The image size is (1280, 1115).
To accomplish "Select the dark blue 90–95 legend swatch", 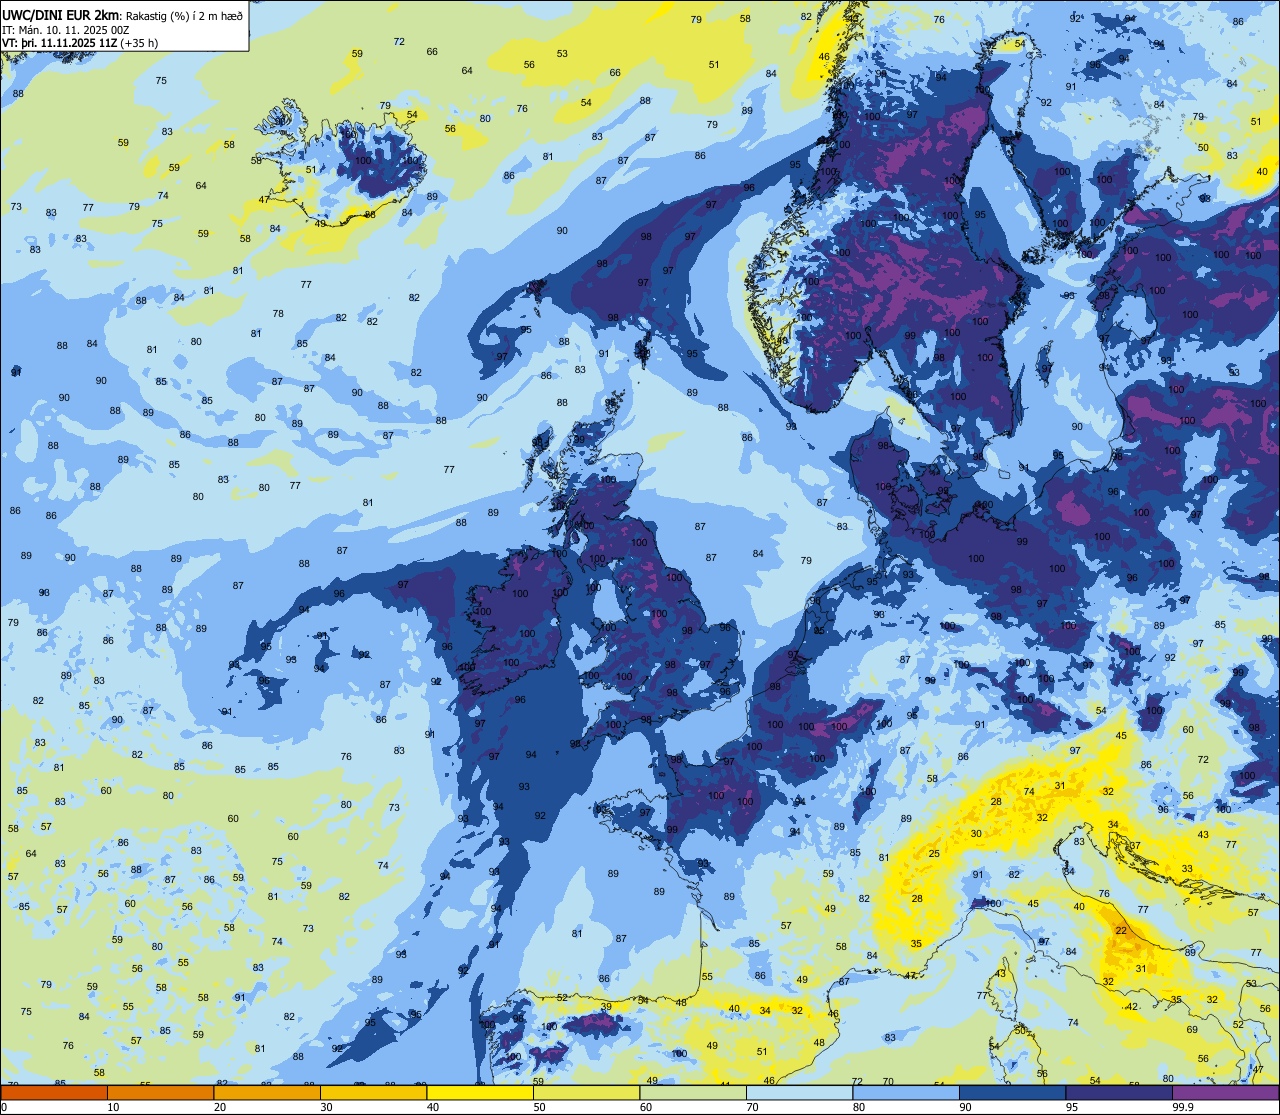I will tap(1013, 1093).
